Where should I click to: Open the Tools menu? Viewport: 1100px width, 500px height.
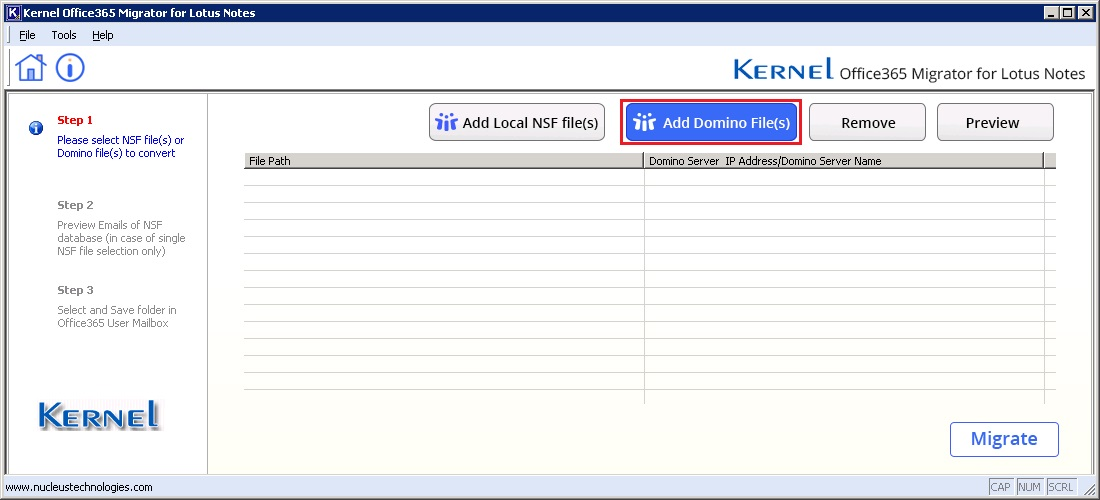64,35
